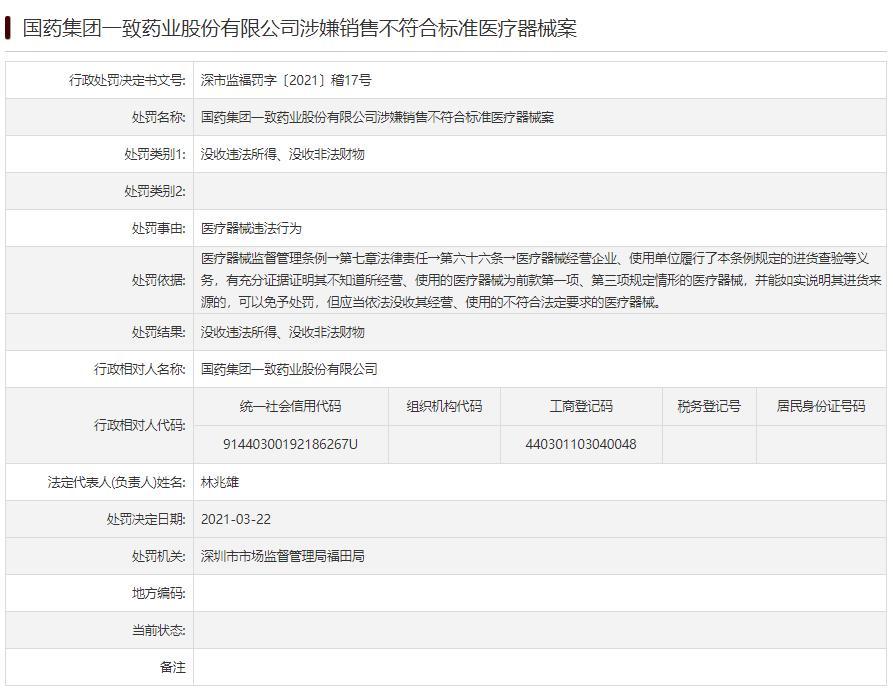Click the 处罚类别2 label
The image size is (893, 697).
coord(155,191)
